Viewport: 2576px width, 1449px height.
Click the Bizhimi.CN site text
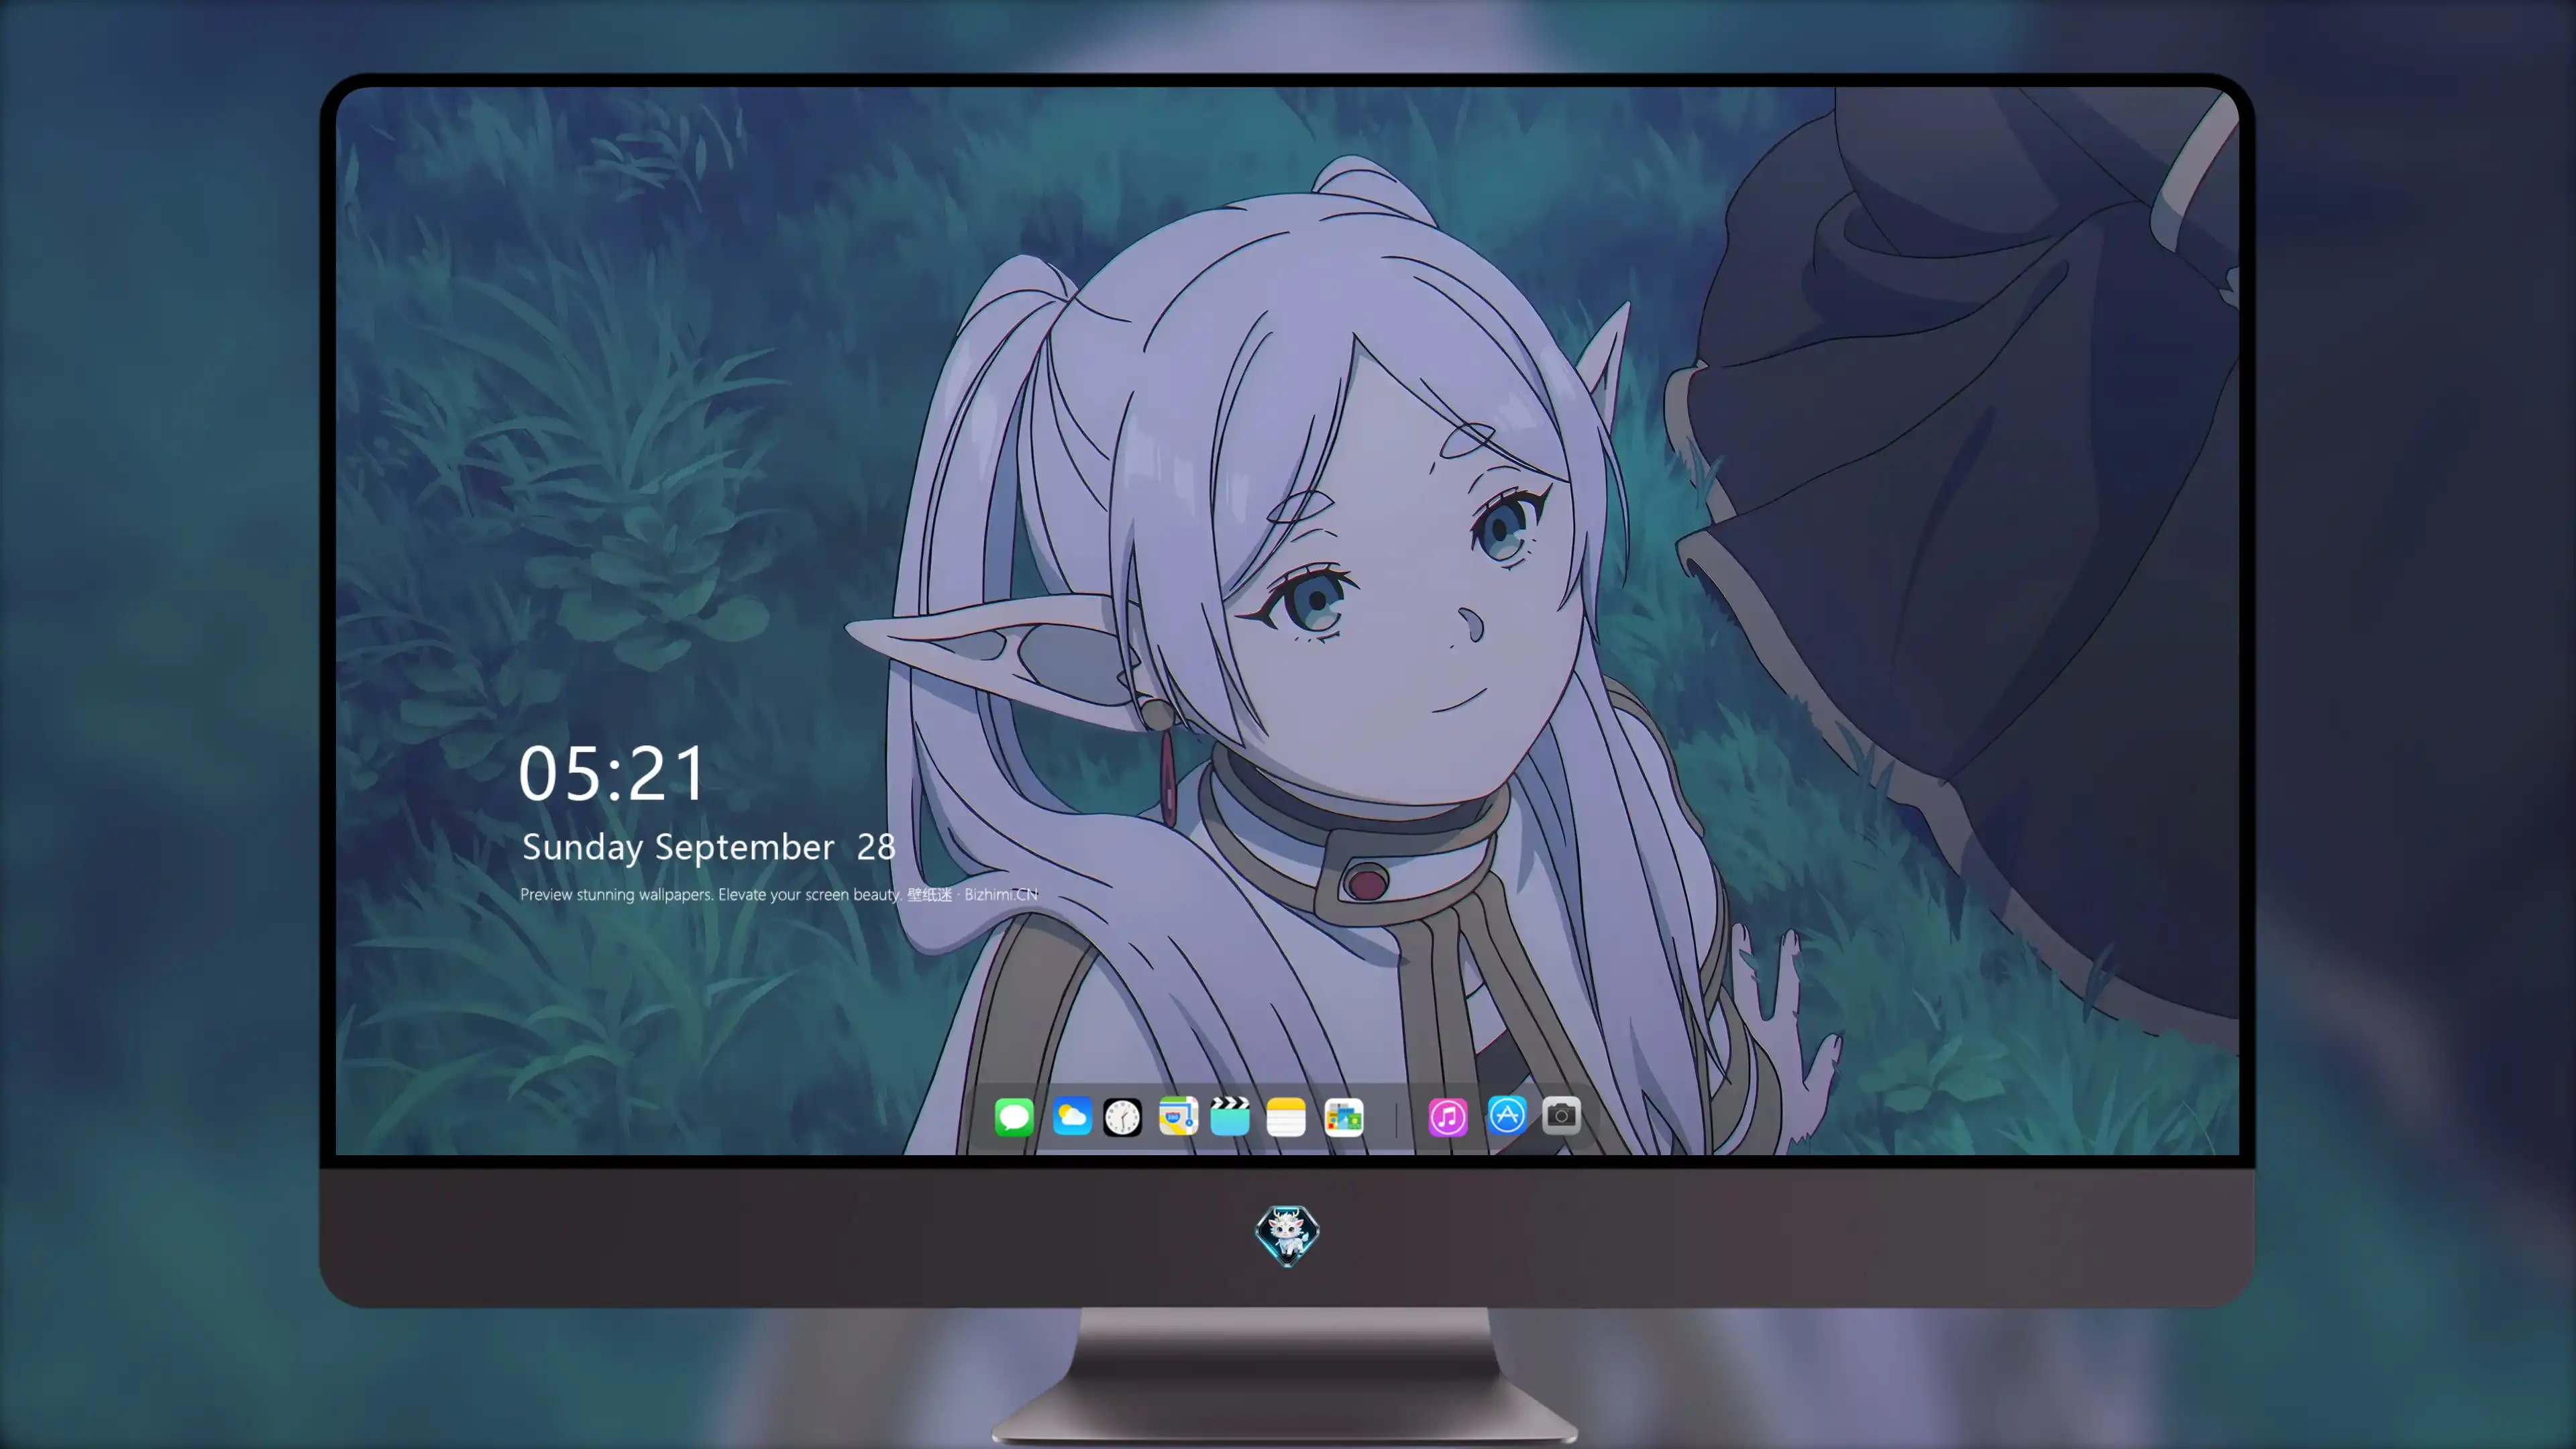pos(1001,895)
